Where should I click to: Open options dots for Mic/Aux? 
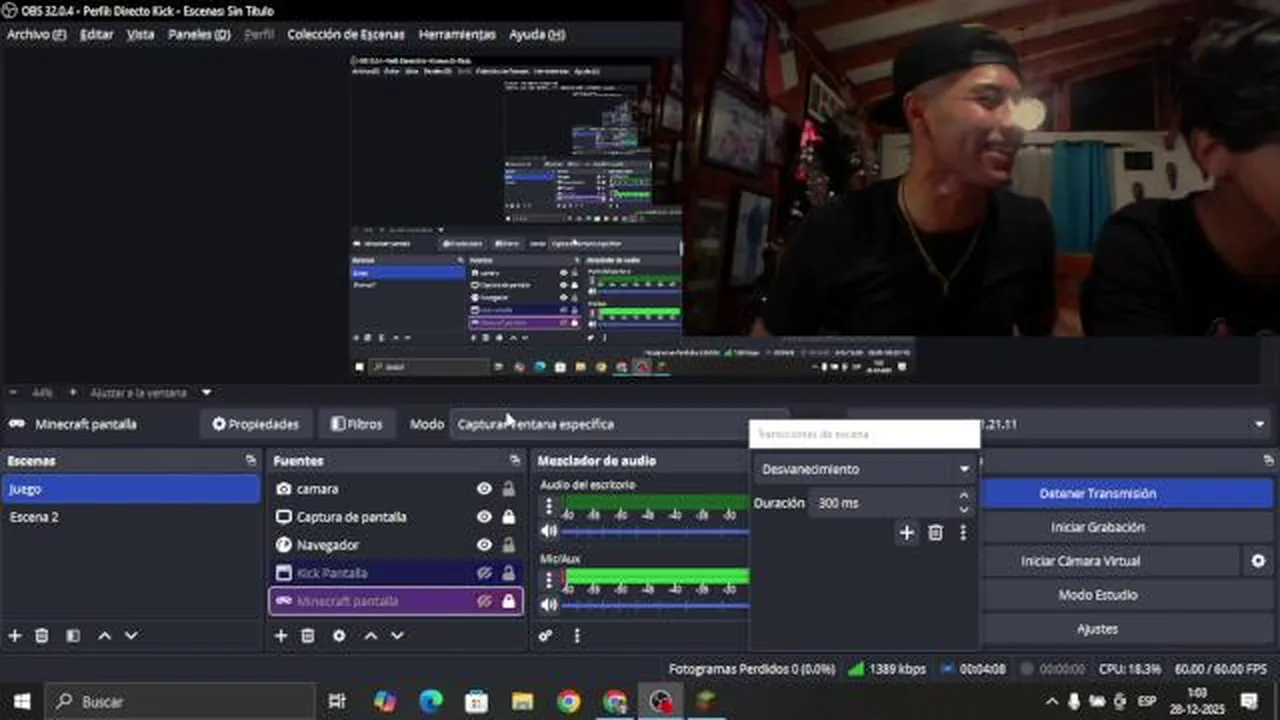[548, 580]
